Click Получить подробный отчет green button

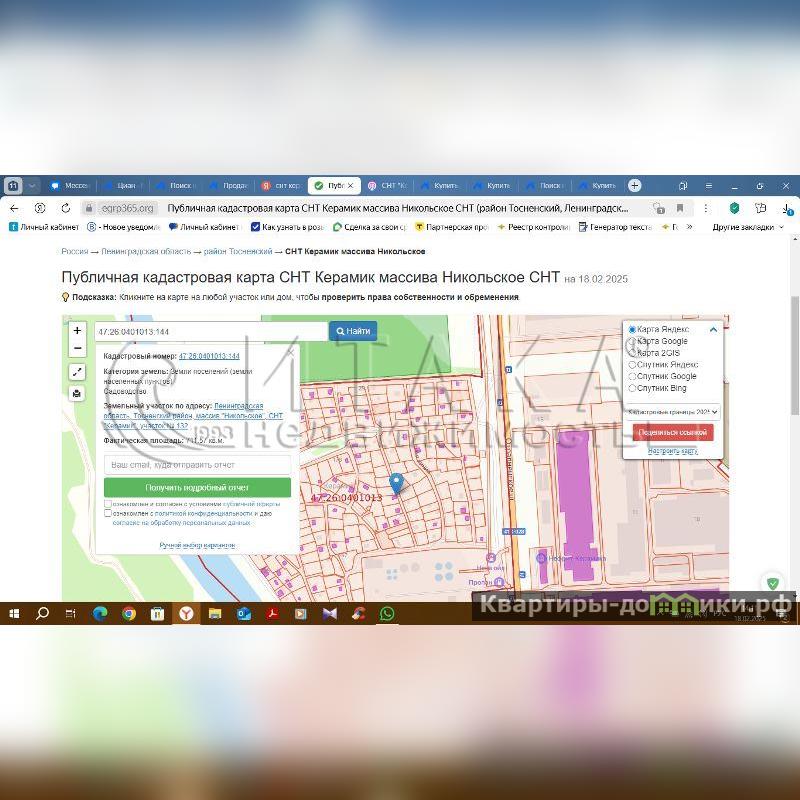point(197,487)
